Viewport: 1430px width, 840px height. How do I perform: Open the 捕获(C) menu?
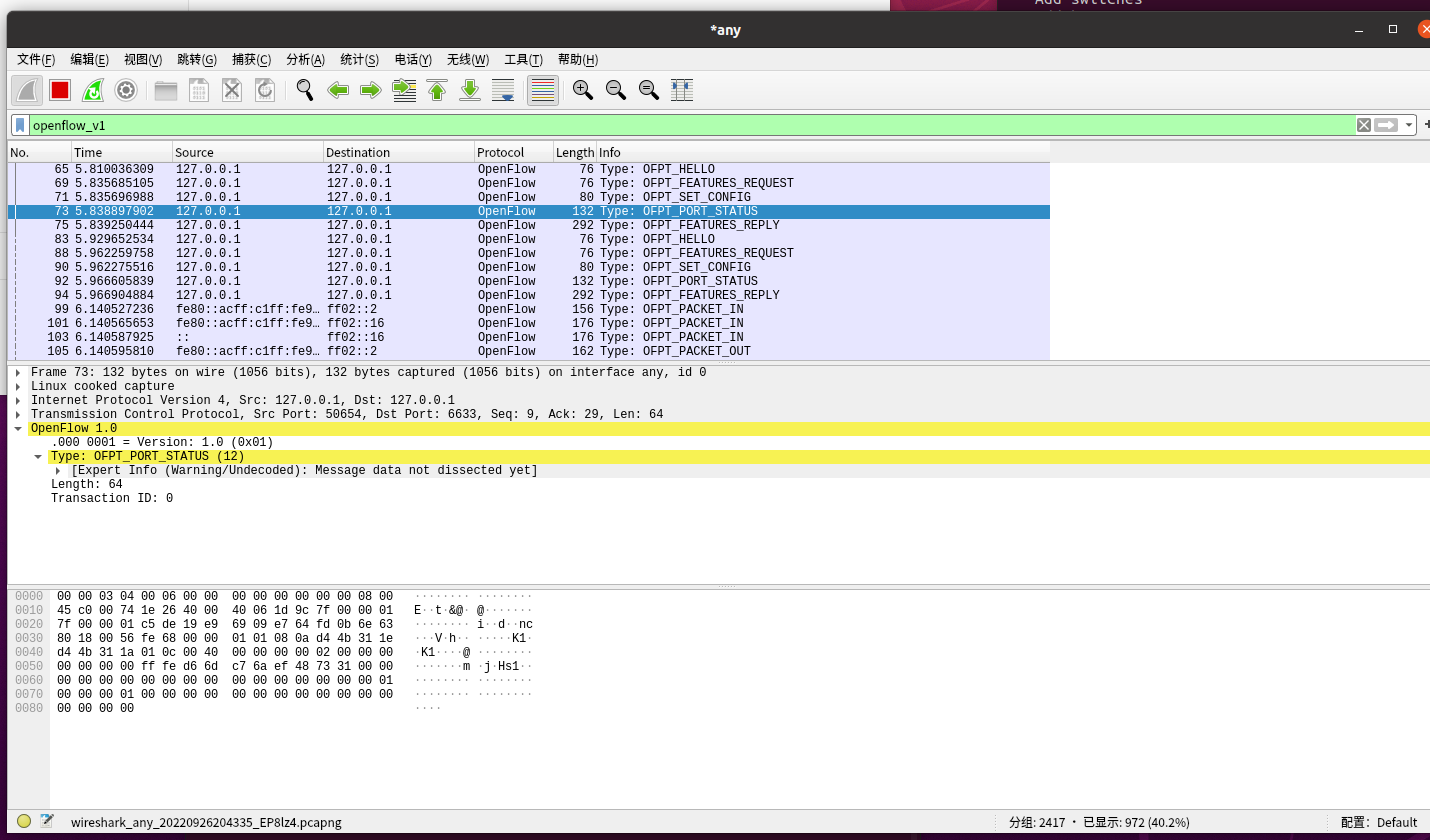(251, 60)
